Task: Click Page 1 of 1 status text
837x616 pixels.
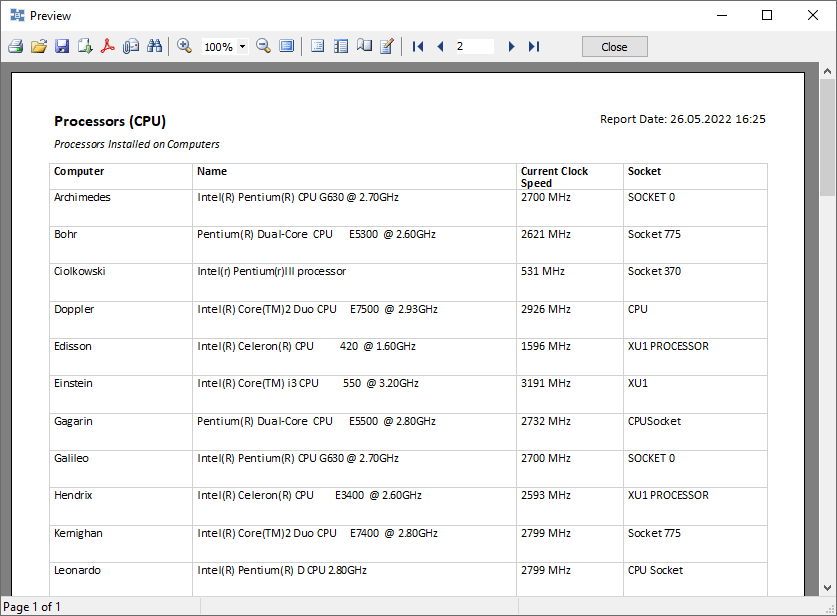Action: [32, 607]
